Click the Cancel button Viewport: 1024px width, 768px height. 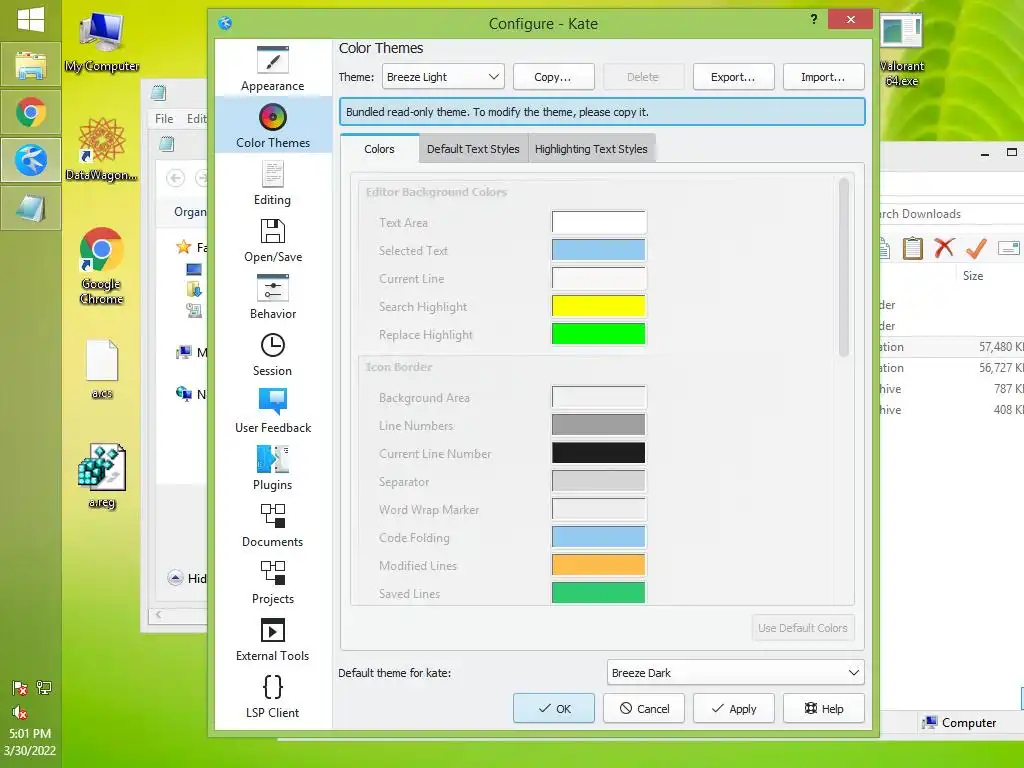coord(644,709)
